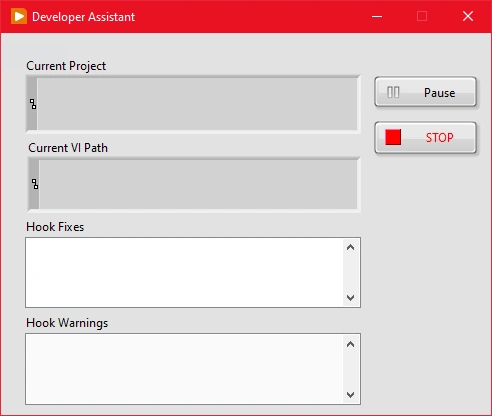Image resolution: width=492 pixels, height=416 pixels.
Task: Click the Hook Fixes scroll up arrow
Action: pyautogui.click(x=350, y=247)
